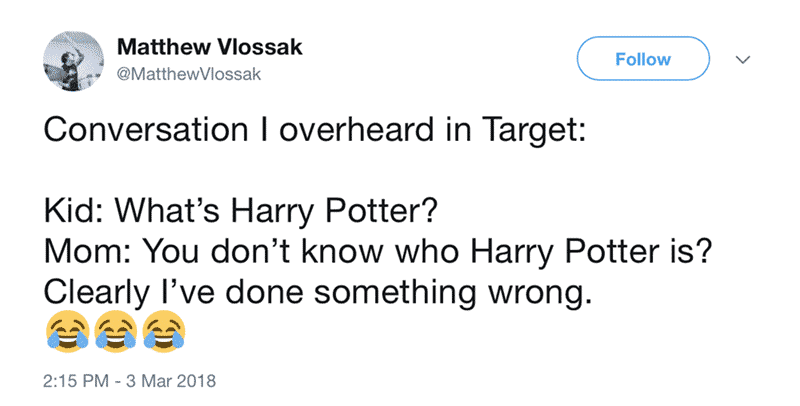This screenshot has height=406, width=800.
Task: Open the Matthew Vlossak display name link
Action: [x=209, y=47]
